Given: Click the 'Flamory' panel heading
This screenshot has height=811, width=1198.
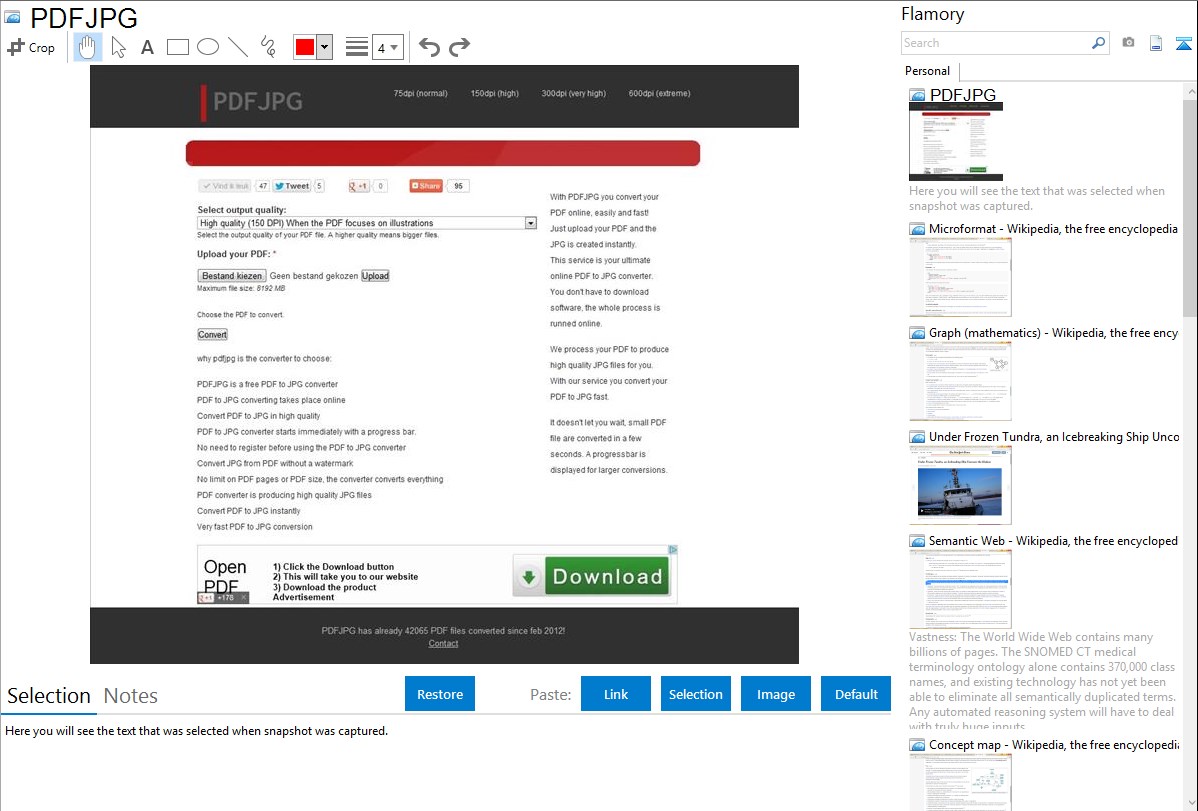Looking at the screenshot, I should click(x=932, y=15).
